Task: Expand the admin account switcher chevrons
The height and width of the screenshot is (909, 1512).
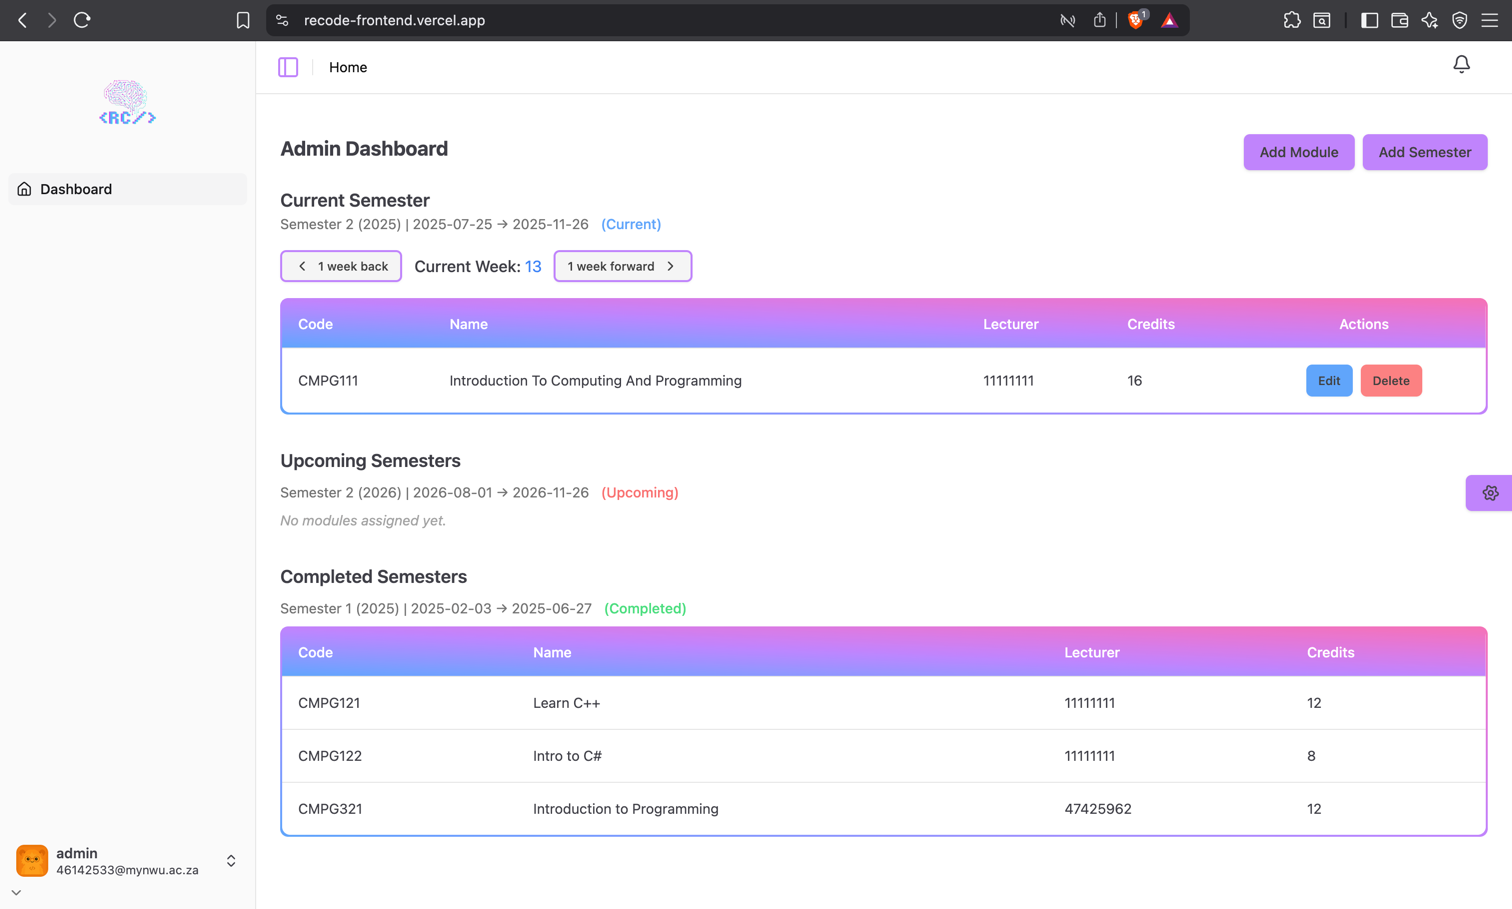Action: (x=231, y=861)
